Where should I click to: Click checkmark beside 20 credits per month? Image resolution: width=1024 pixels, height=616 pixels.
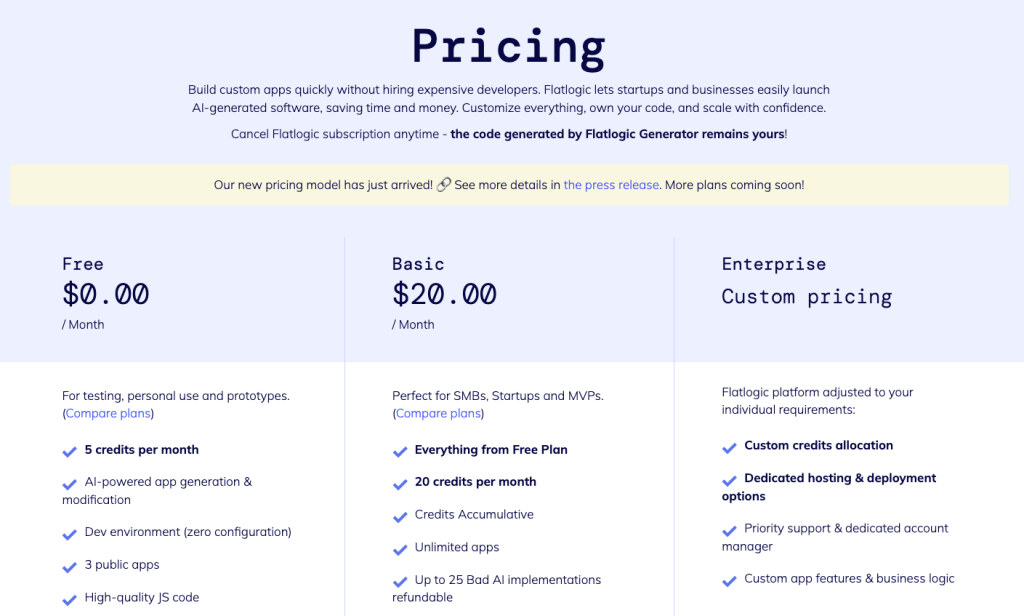point(400,484)
